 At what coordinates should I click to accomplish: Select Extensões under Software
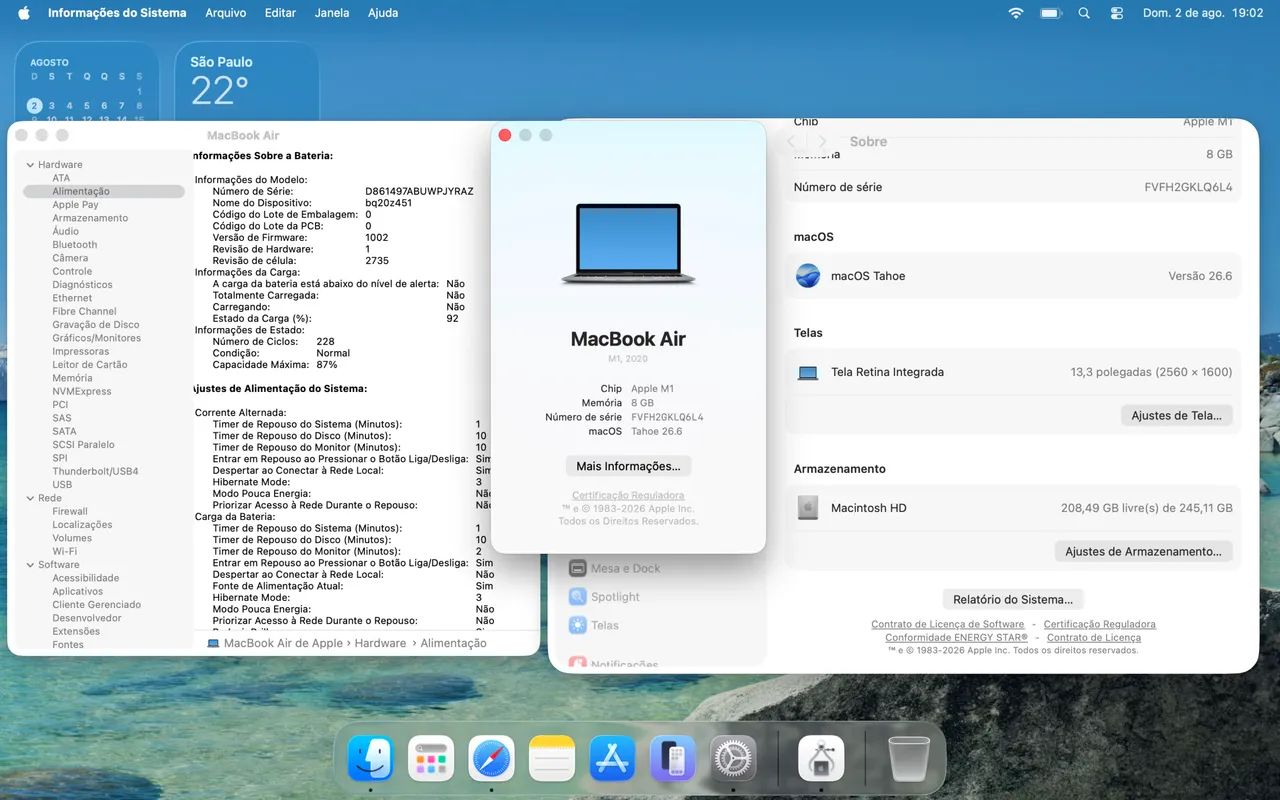click(76, 631)
